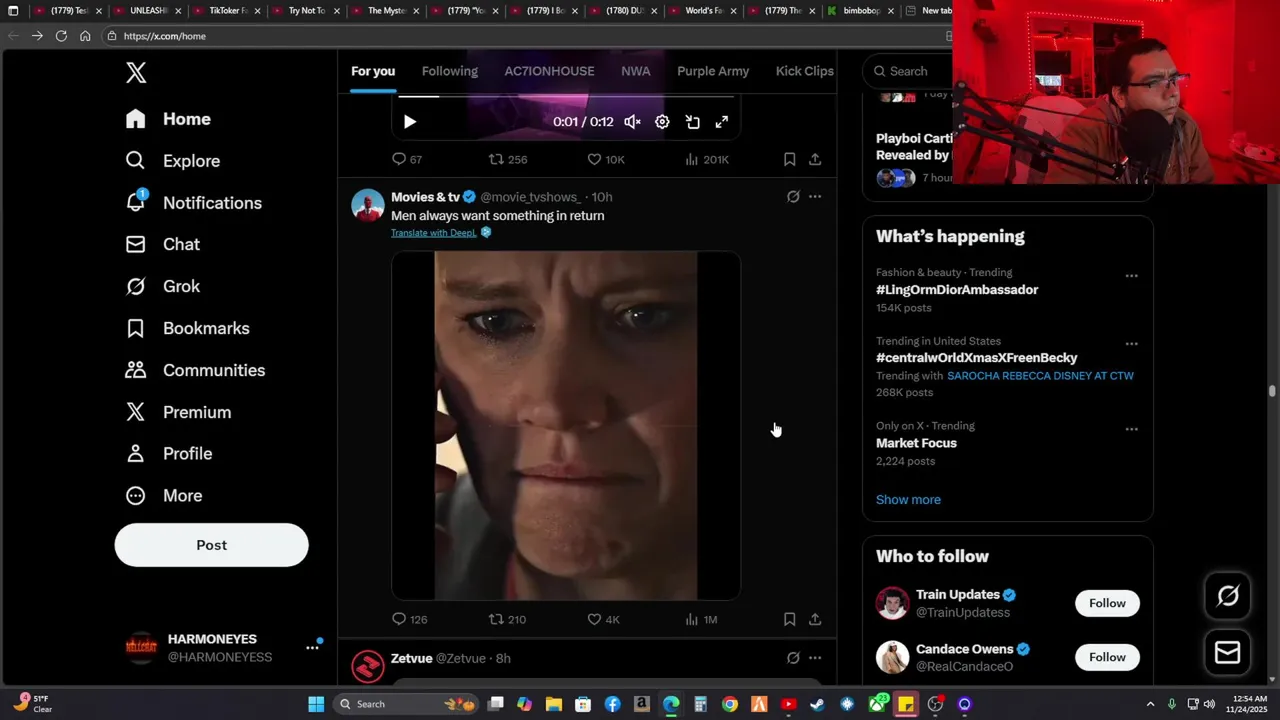The width and height of the screenshot is (1280, 720).
Task: Open the floating Grok button
Action: (x=1227, y=597)
